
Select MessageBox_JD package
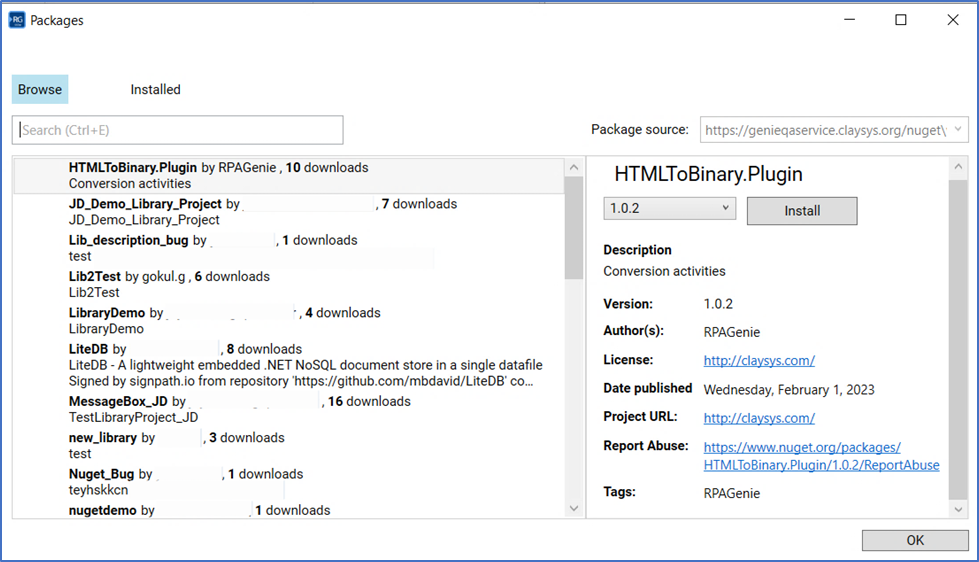(x=289, y=409)
